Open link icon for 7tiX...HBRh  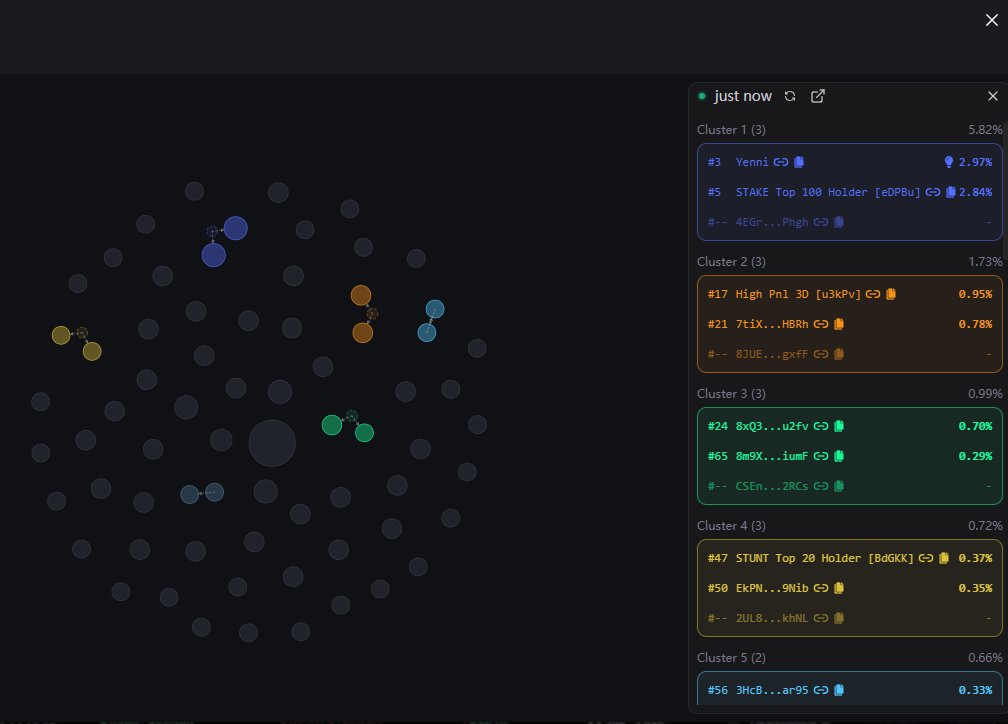coord(821,324)
